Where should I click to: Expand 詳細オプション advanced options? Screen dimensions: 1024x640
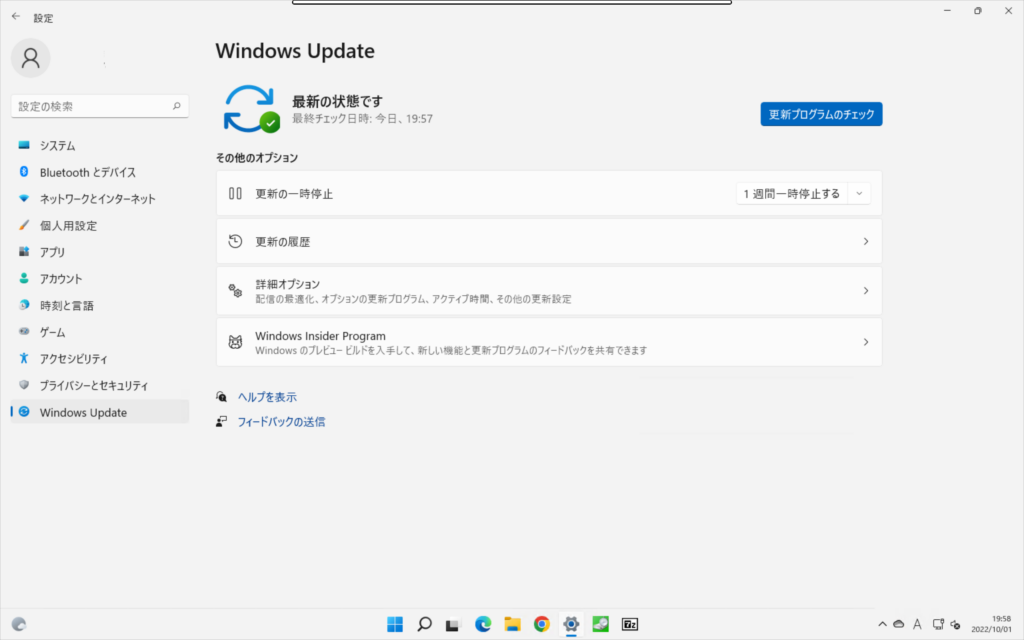(549, 291)
